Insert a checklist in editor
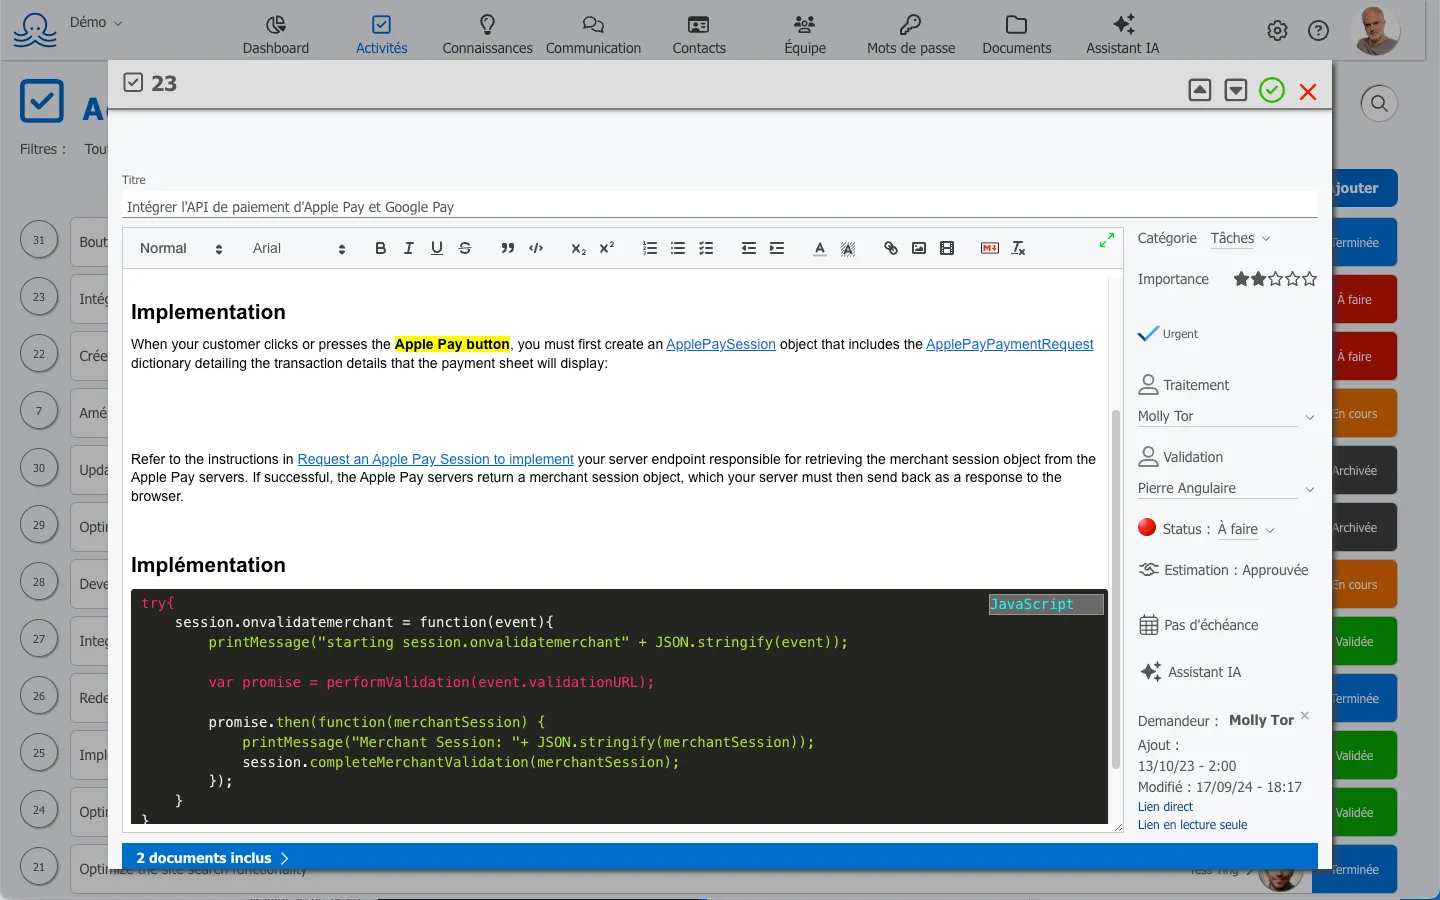Image resolution: width=1440 pixels, height=900 pixels. (706, 248)
